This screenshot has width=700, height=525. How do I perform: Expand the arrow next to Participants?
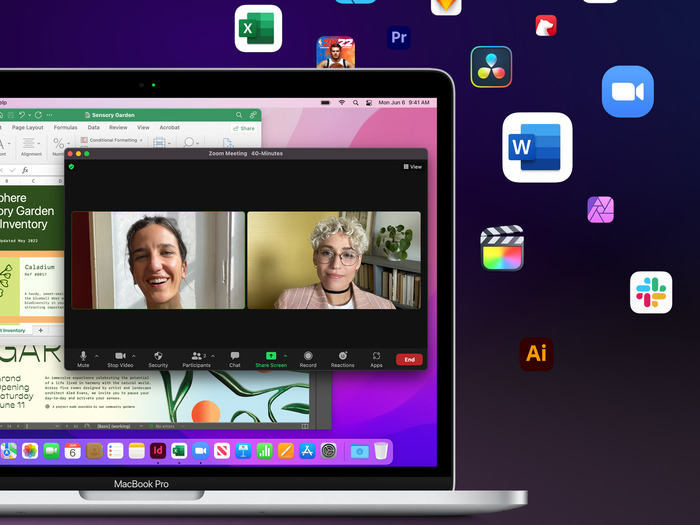pyautogui.click(x=213, y=356)
